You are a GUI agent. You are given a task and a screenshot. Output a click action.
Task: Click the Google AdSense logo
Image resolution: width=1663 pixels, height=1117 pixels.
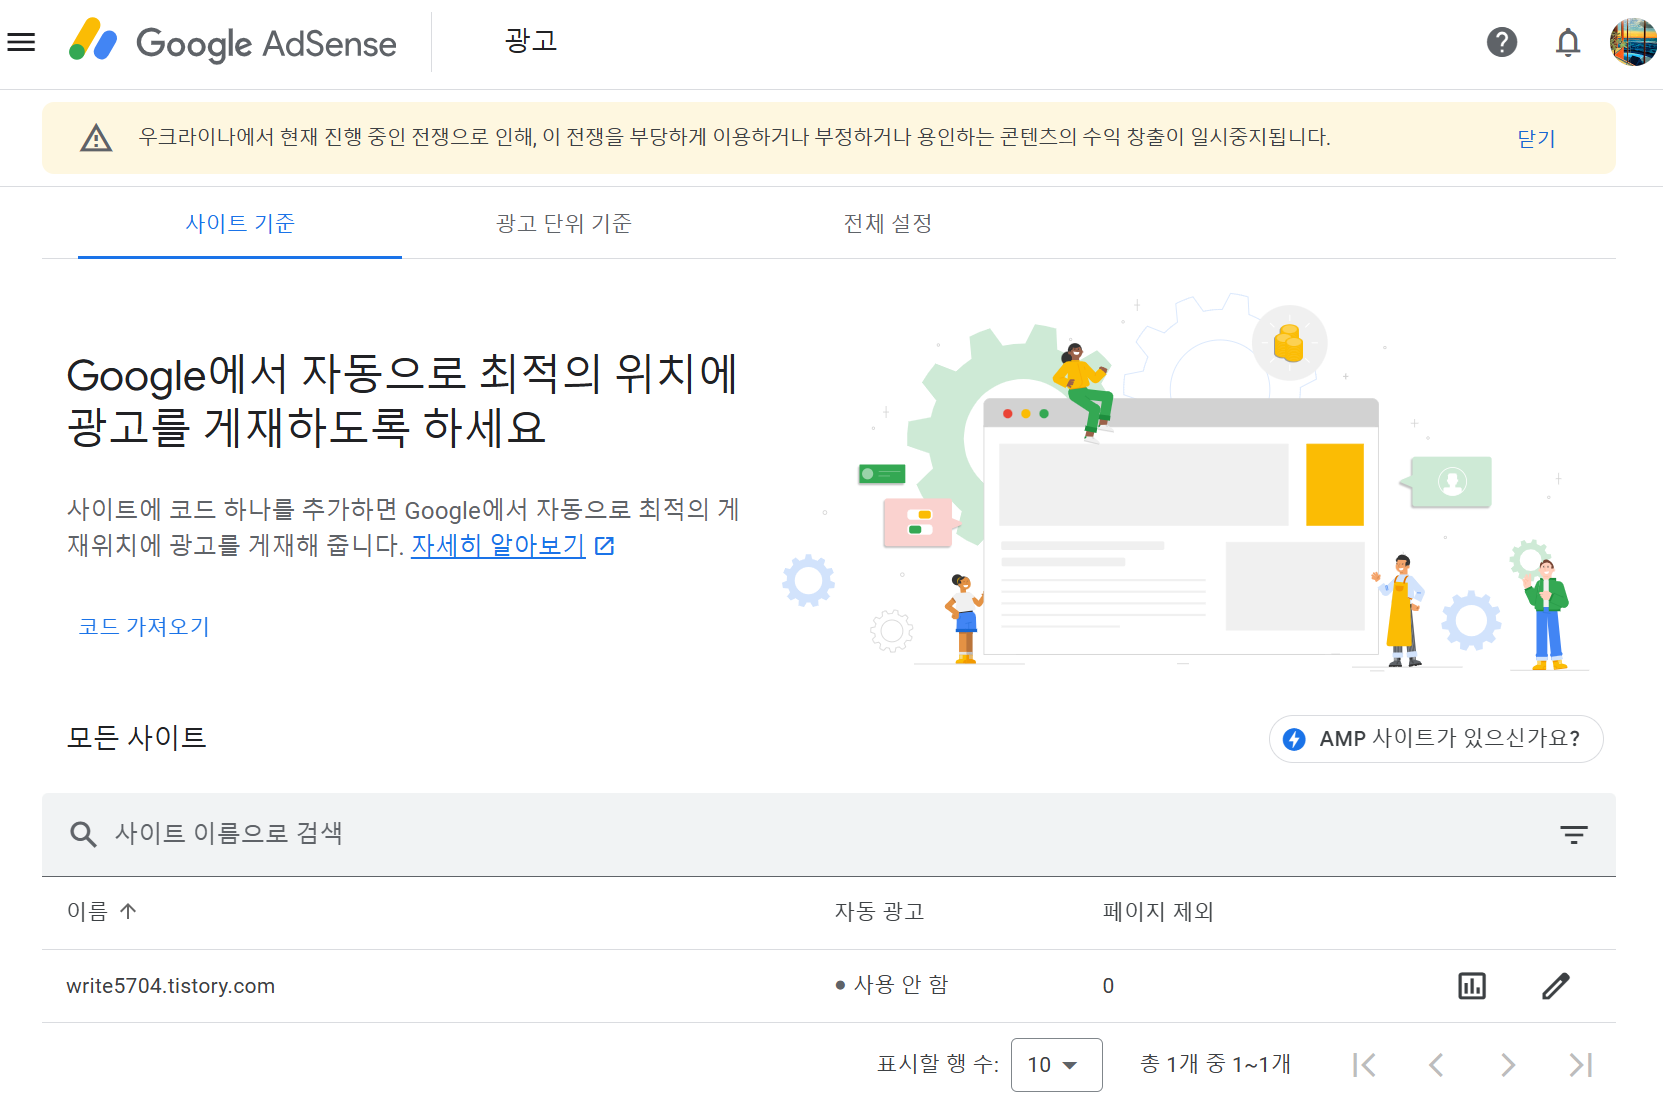[233, 42]
